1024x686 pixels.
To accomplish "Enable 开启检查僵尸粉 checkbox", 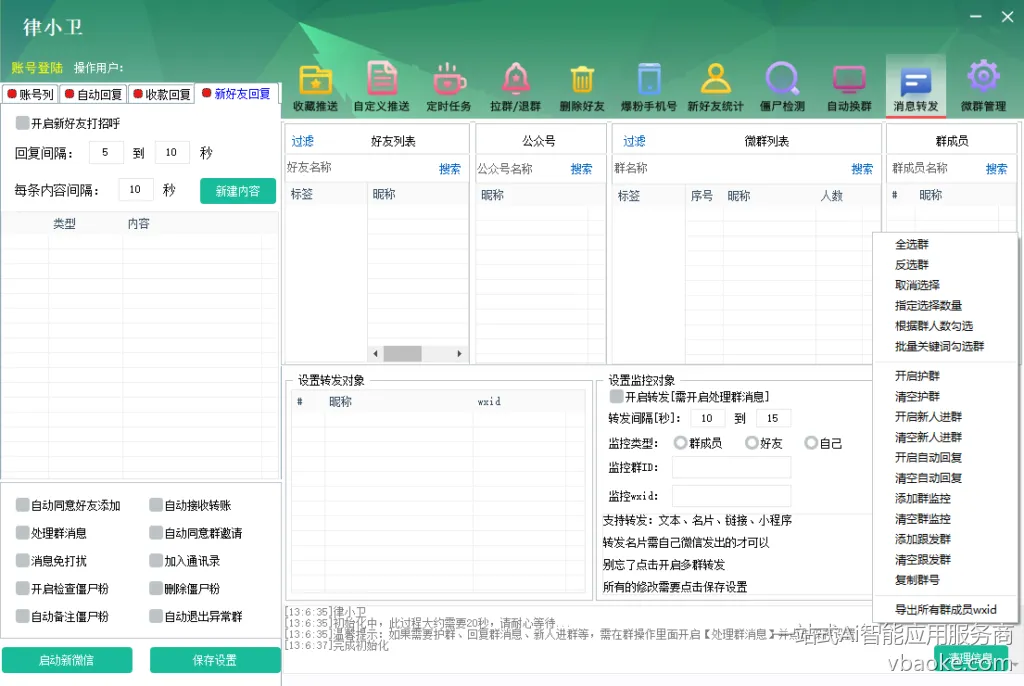I will 23,588.
